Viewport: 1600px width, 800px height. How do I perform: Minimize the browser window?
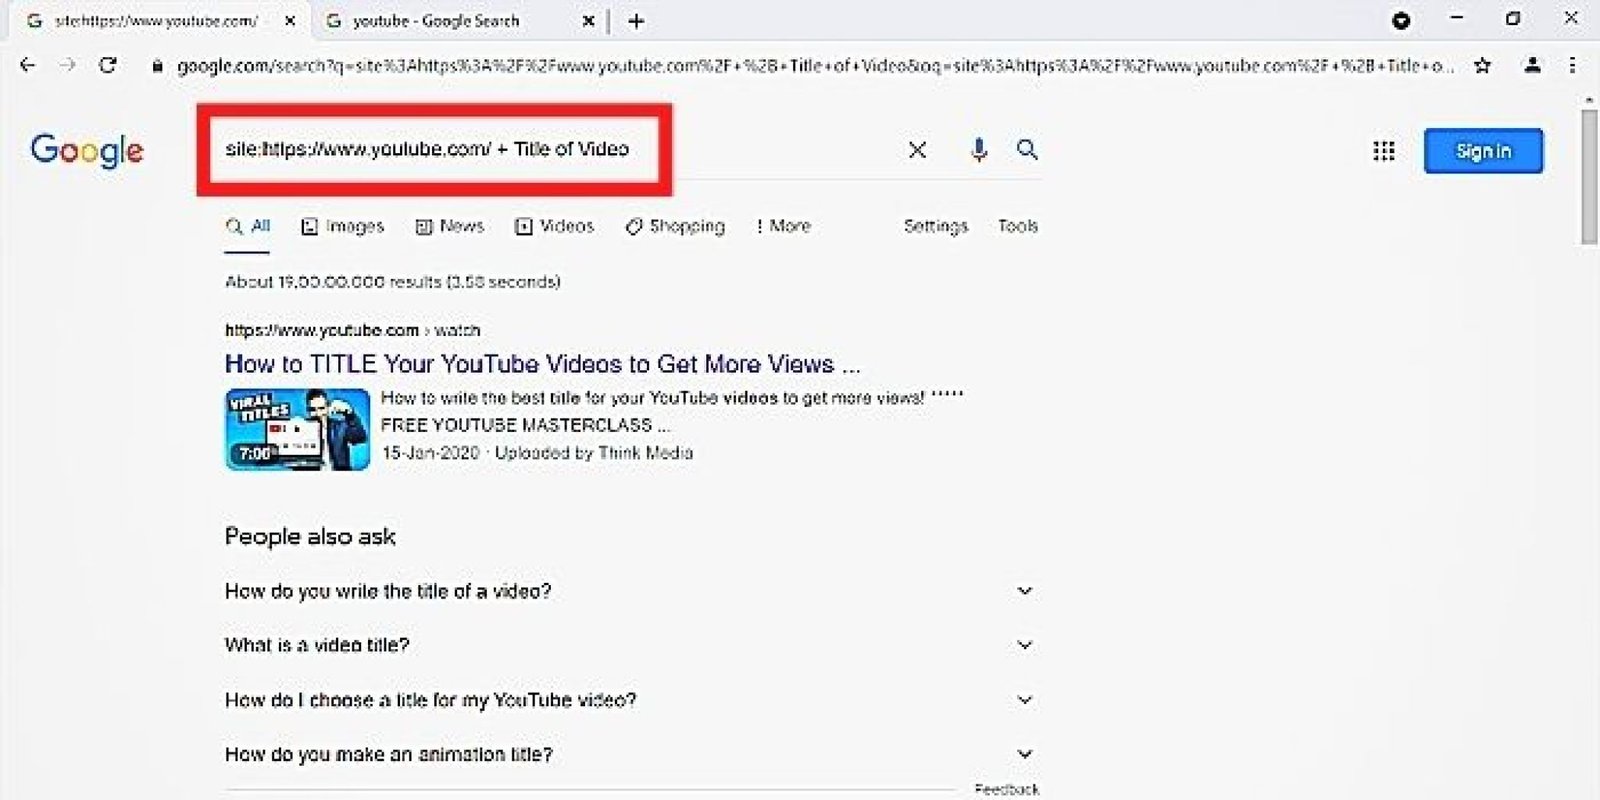click(x=1457, y=18)
